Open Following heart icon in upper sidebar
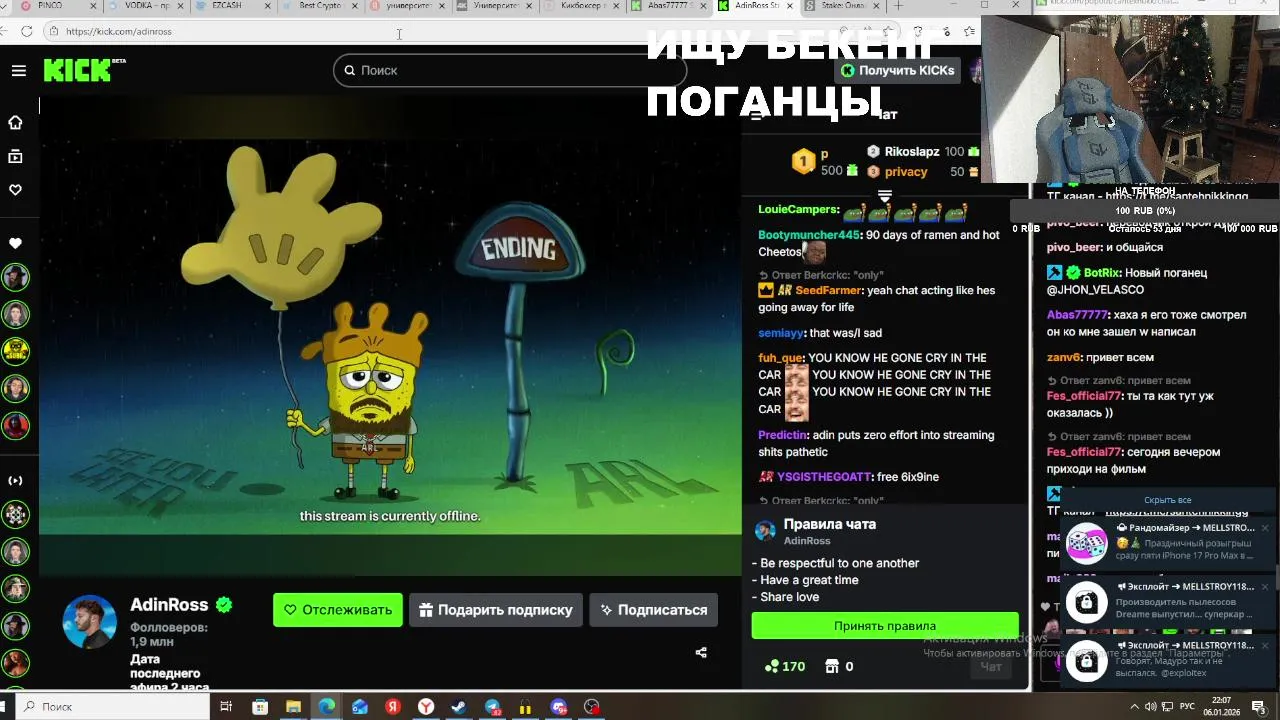Screen dimensions: 1280x720 coord(15,190)
